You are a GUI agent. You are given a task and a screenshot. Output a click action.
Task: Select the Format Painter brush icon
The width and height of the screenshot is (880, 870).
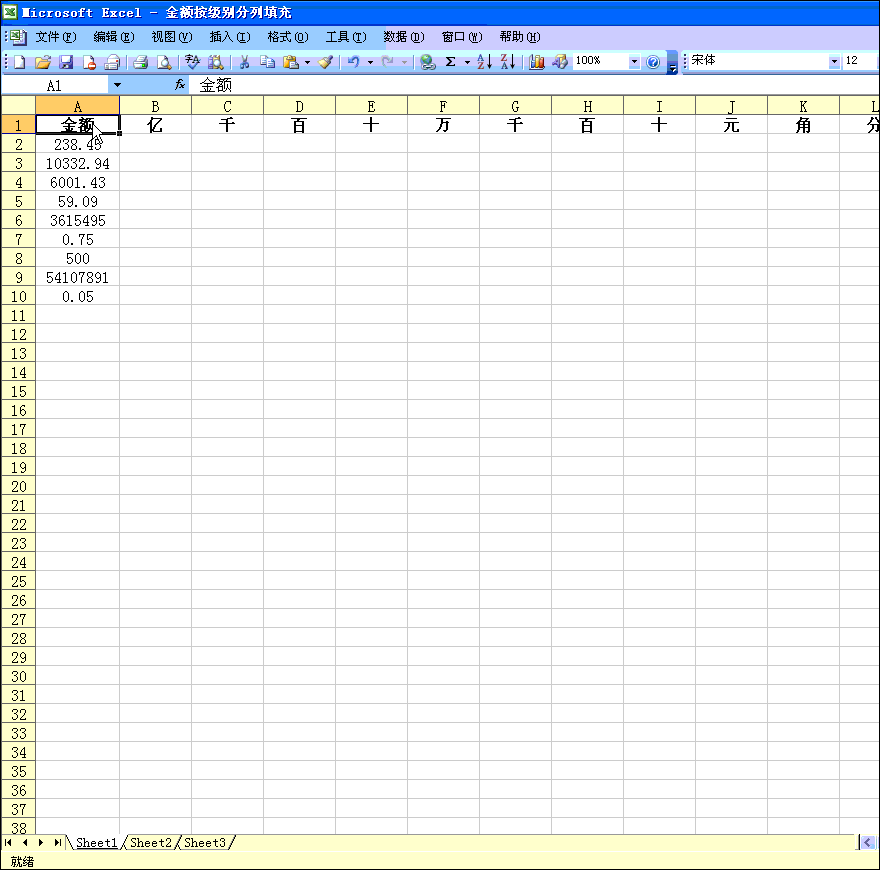(x=325, y=62)
